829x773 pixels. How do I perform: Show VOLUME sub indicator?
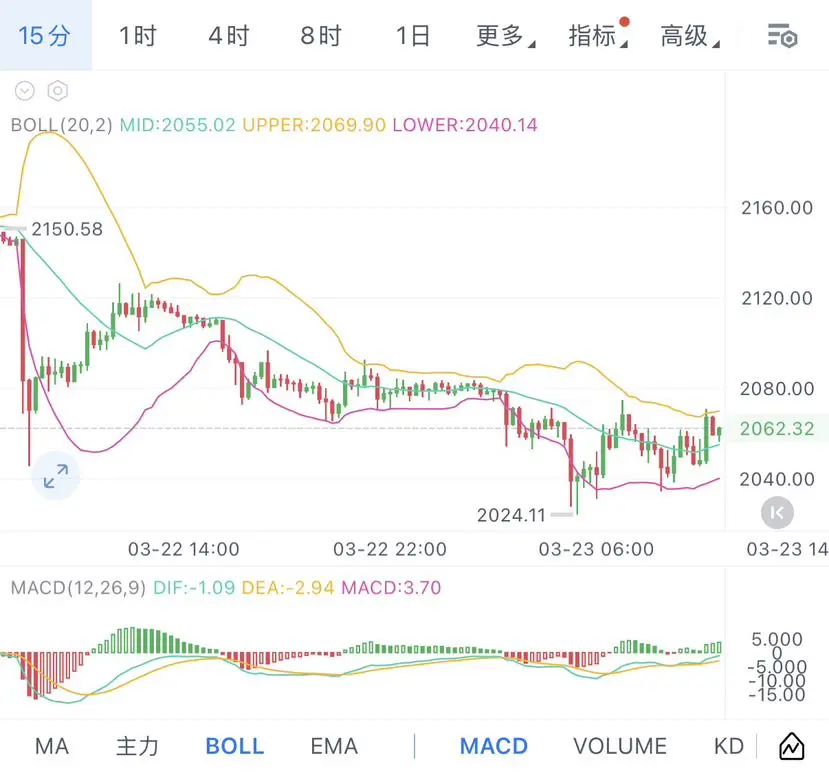click(620, 746)
